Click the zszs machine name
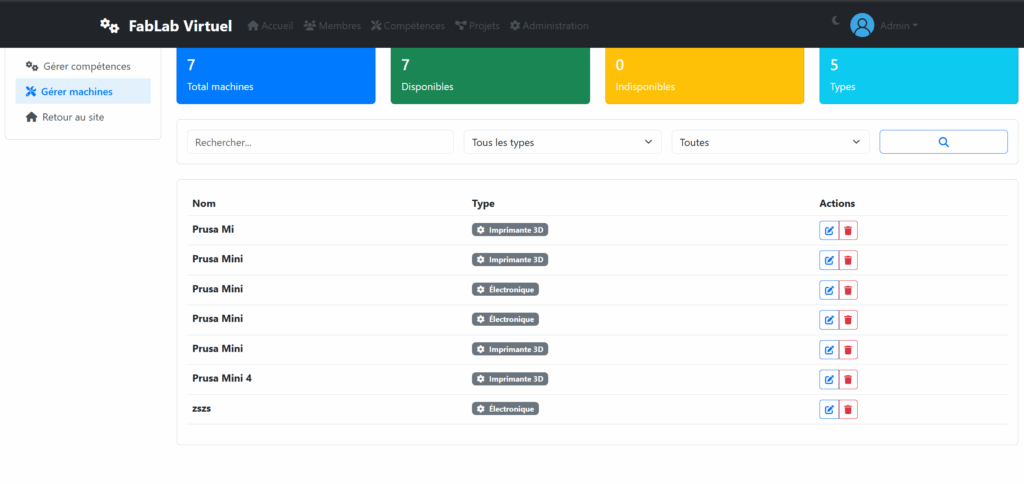This screenshot has height=484, width=1024. pyautogui.click(x=202, y=408)
